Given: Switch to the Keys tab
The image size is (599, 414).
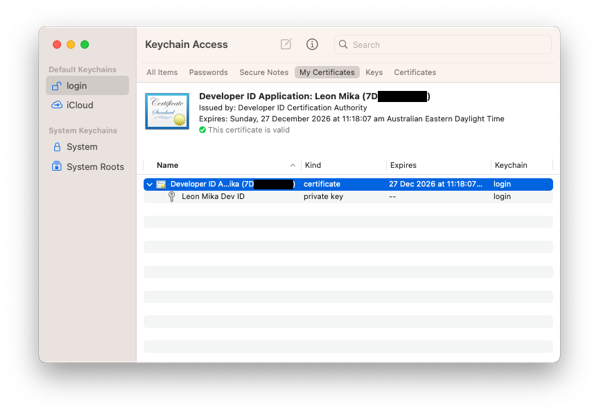Looking at the screenshot, I should (374, 72).
